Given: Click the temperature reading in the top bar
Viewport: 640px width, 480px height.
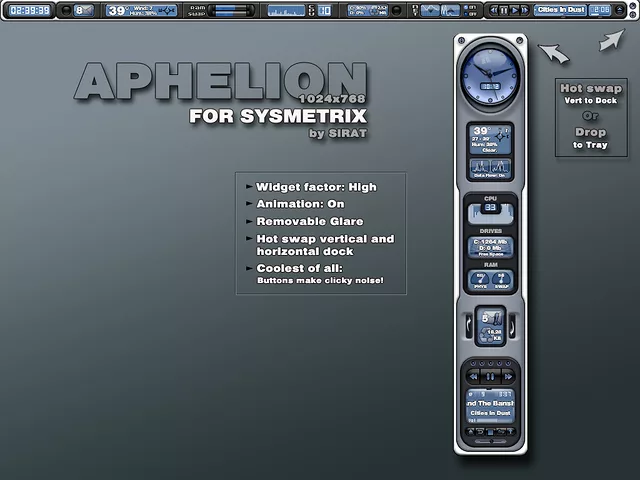Looking at the screenshot, I should point(117,10).
